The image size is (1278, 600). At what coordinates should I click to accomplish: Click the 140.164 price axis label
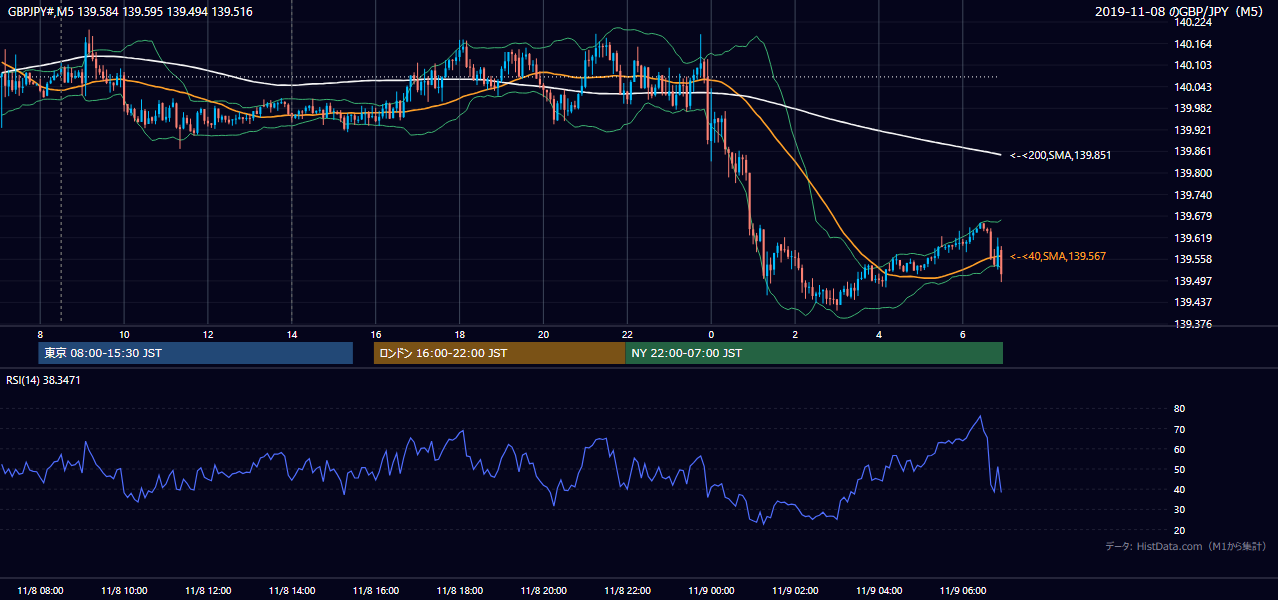[1193, 44]
